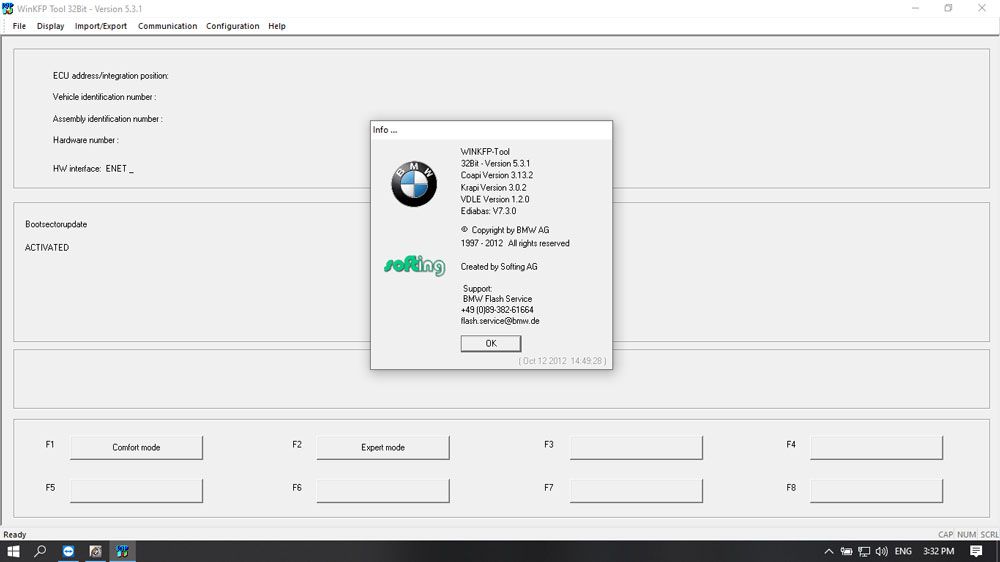Screen dimensions: 1000x562
Task: Open the Communication menu
Action: pyautogui.click(x=167, y=26)
